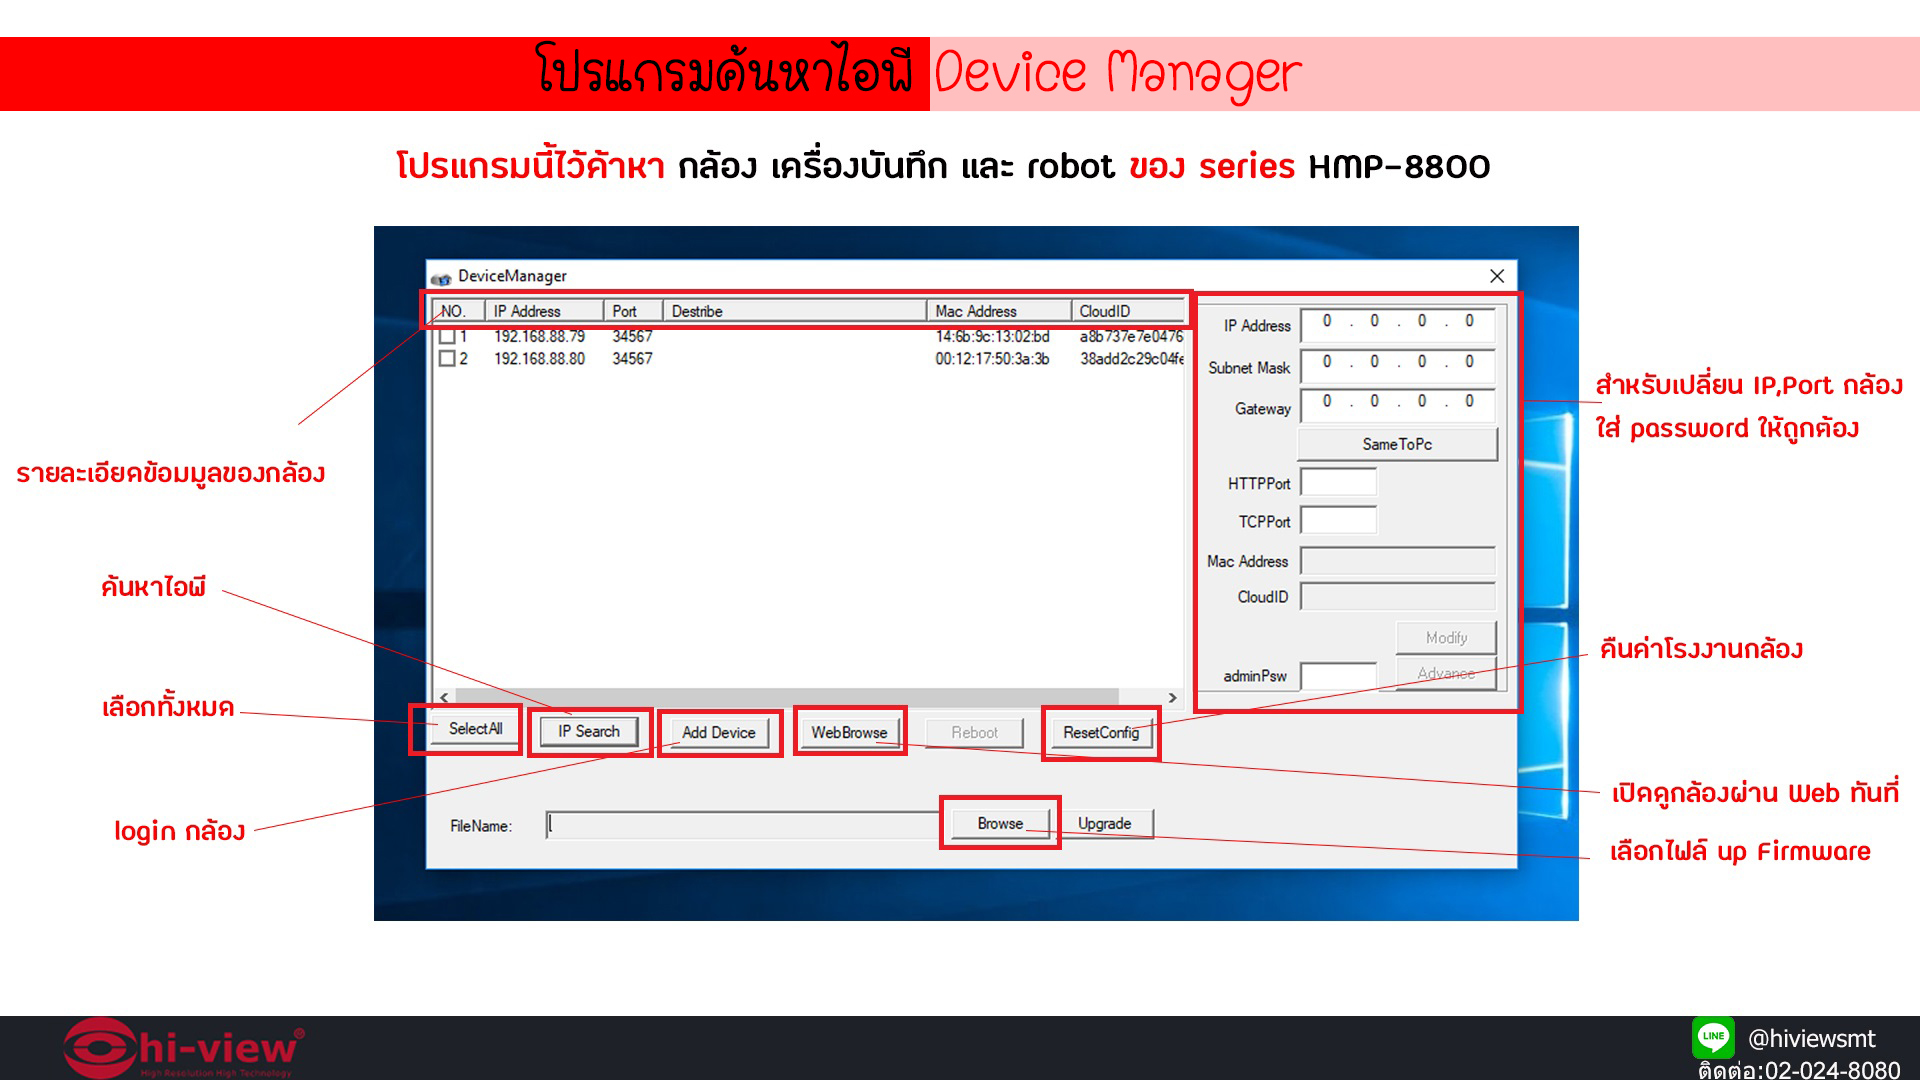The image size is (1920, 1080).
Task: Click the SameToPc button
Action: [x=1396, y=444]
